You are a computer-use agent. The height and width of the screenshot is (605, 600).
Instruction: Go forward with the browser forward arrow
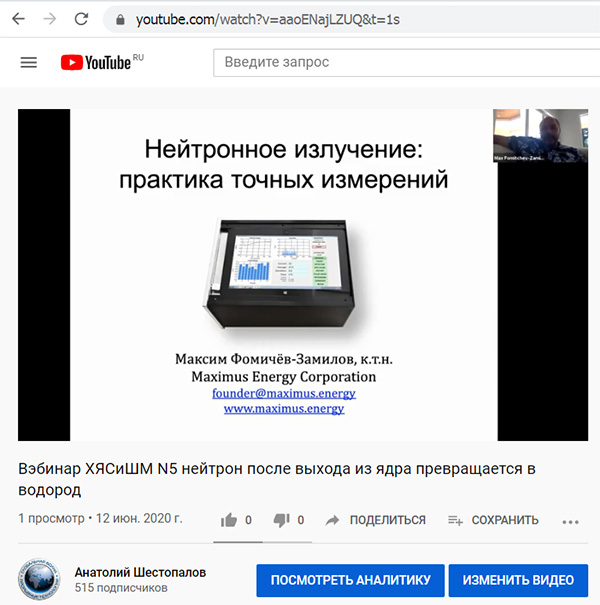coord(49,19)
